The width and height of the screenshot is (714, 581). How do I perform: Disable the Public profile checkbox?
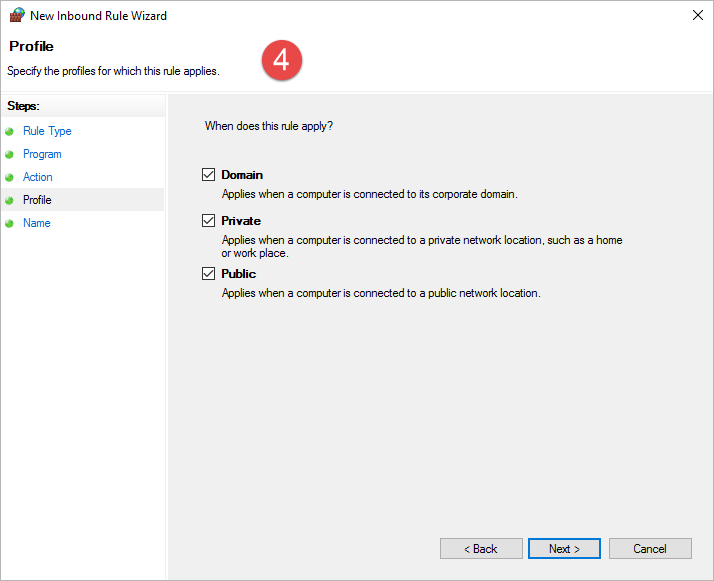tap(209, 274)
